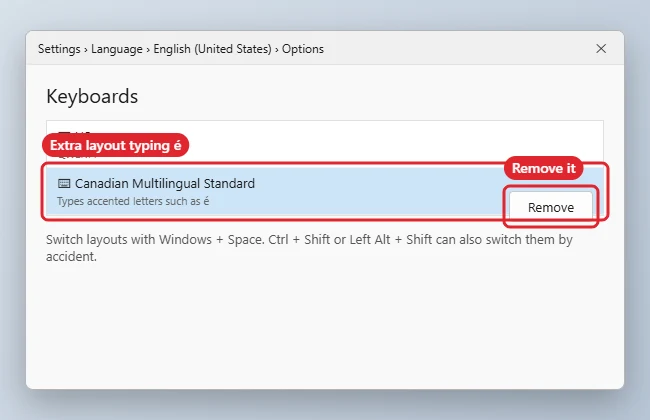Screen dimensions: 650x420
Task: Click 'Types accented letters such as é' description
Action: click(133, 201)
